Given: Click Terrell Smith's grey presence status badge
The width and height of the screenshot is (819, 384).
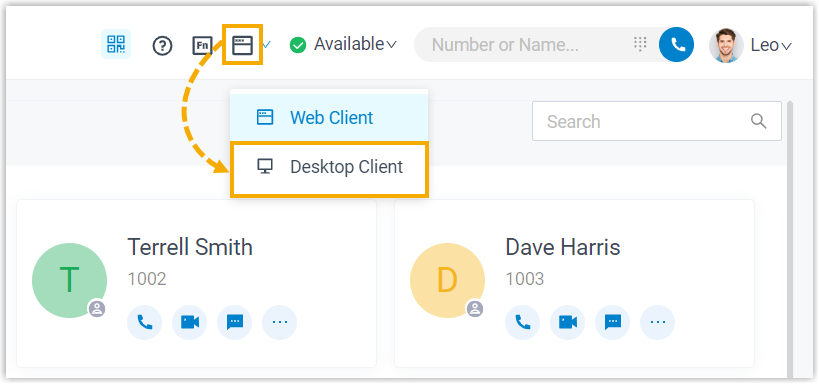Looking at the screenshot, I should pos(97,309).
